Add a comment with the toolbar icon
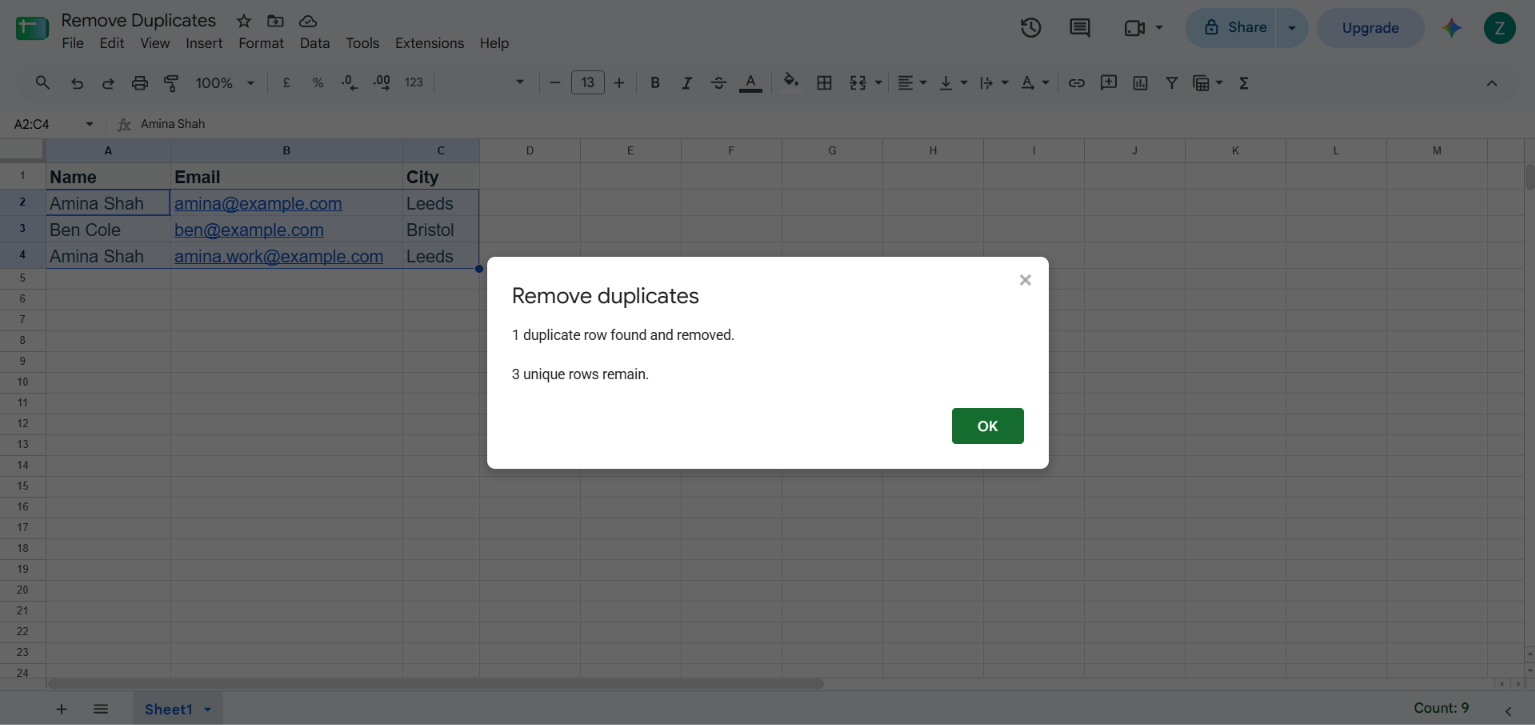 1108,83
